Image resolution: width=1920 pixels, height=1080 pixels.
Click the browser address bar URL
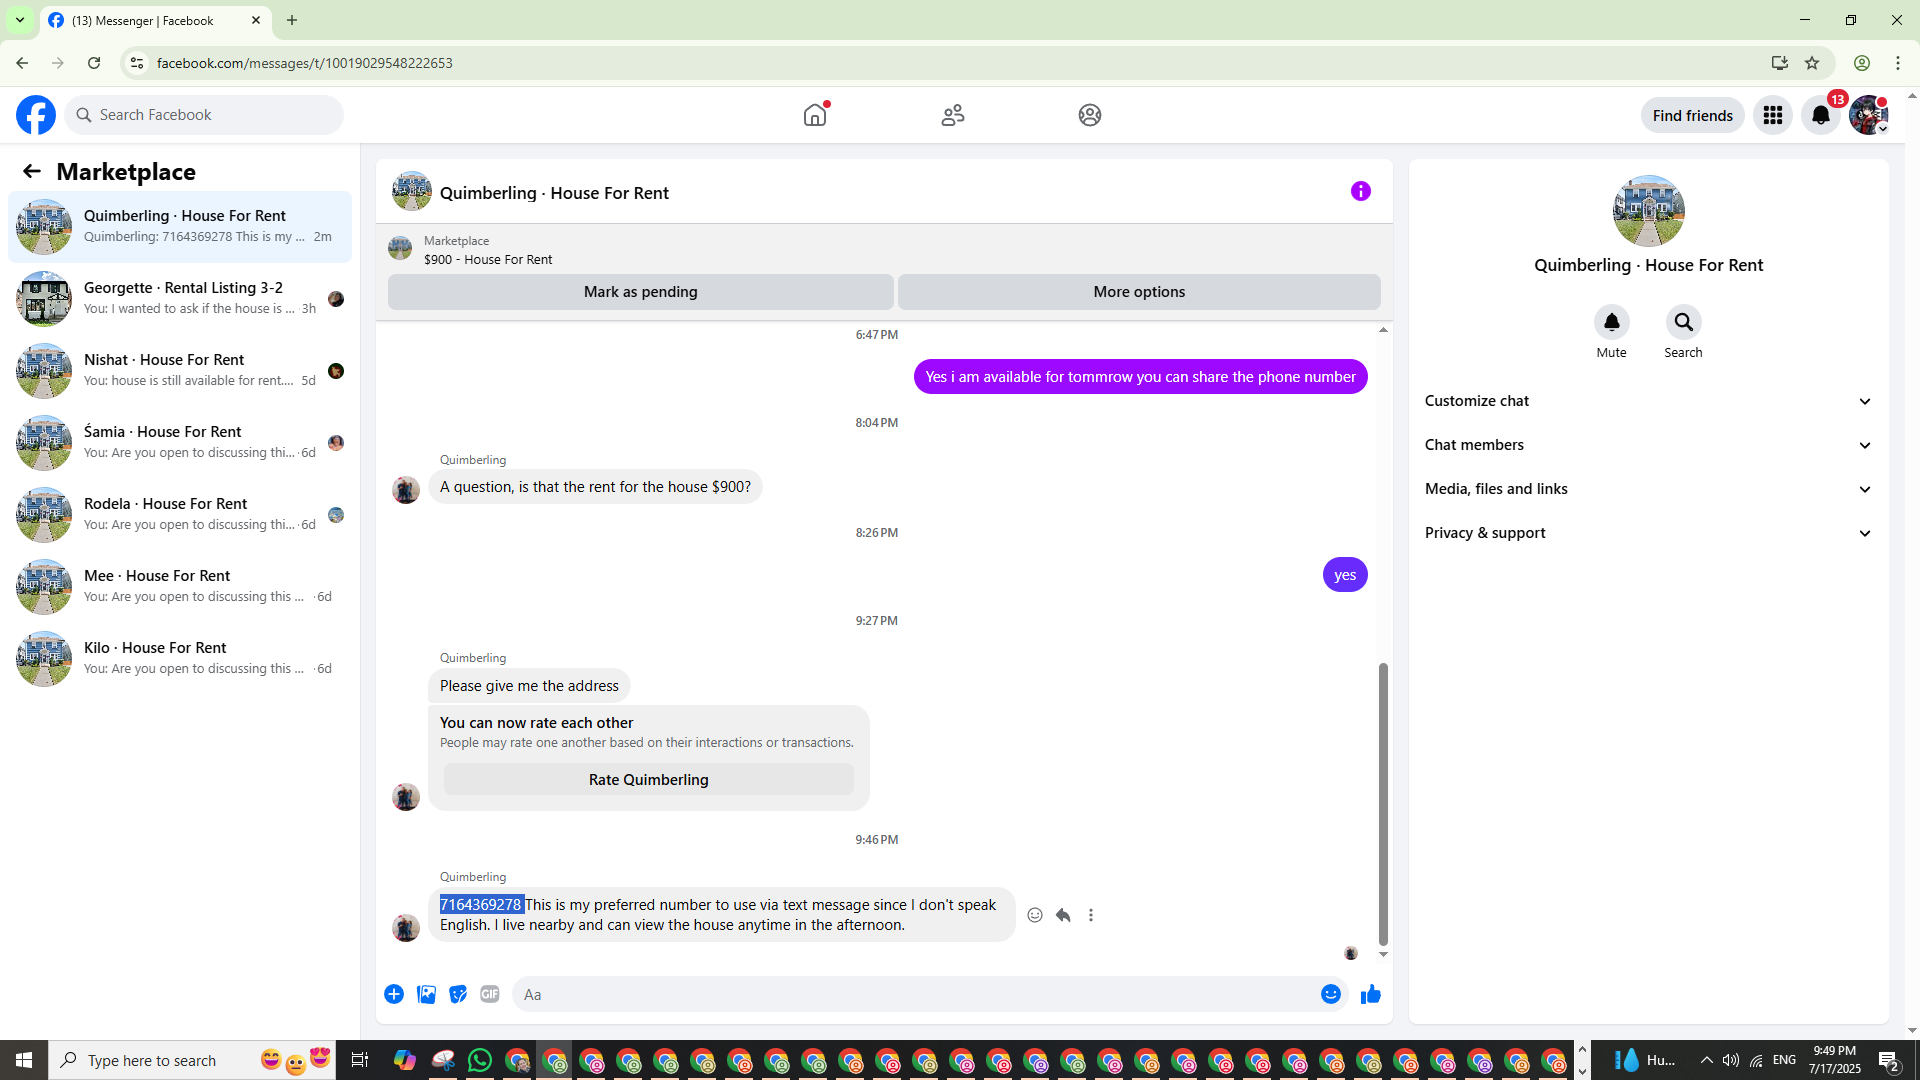[305, 63]
